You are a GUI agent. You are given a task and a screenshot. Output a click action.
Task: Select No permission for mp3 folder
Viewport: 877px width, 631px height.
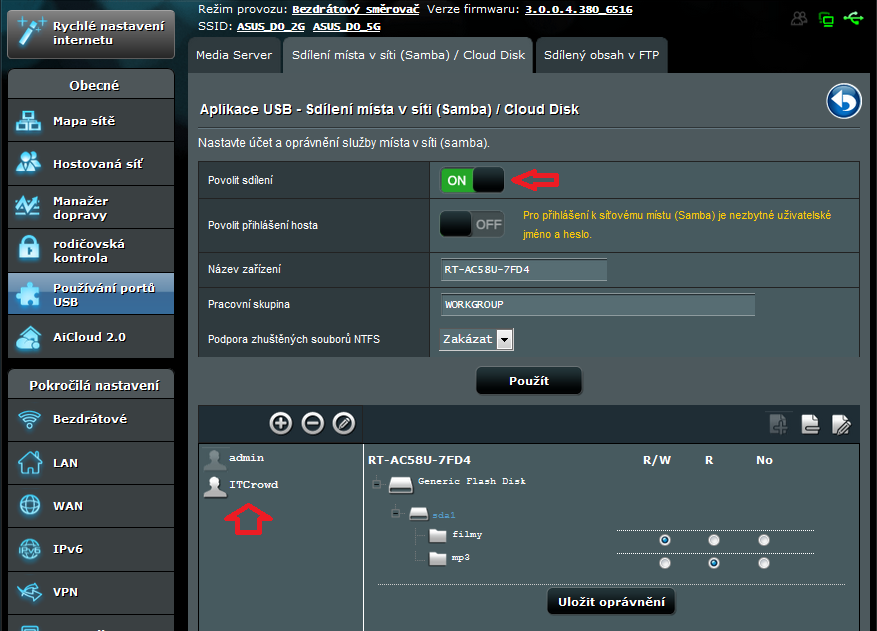(764, 563)
